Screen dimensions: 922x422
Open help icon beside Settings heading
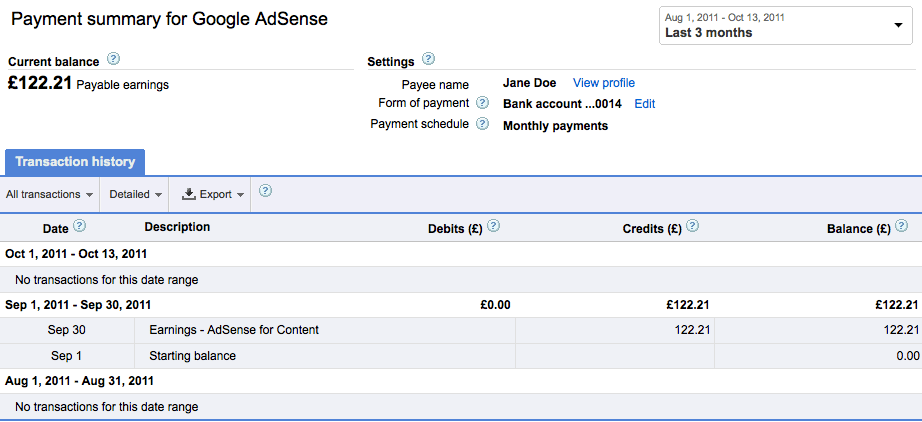click(x=429, y=59)
